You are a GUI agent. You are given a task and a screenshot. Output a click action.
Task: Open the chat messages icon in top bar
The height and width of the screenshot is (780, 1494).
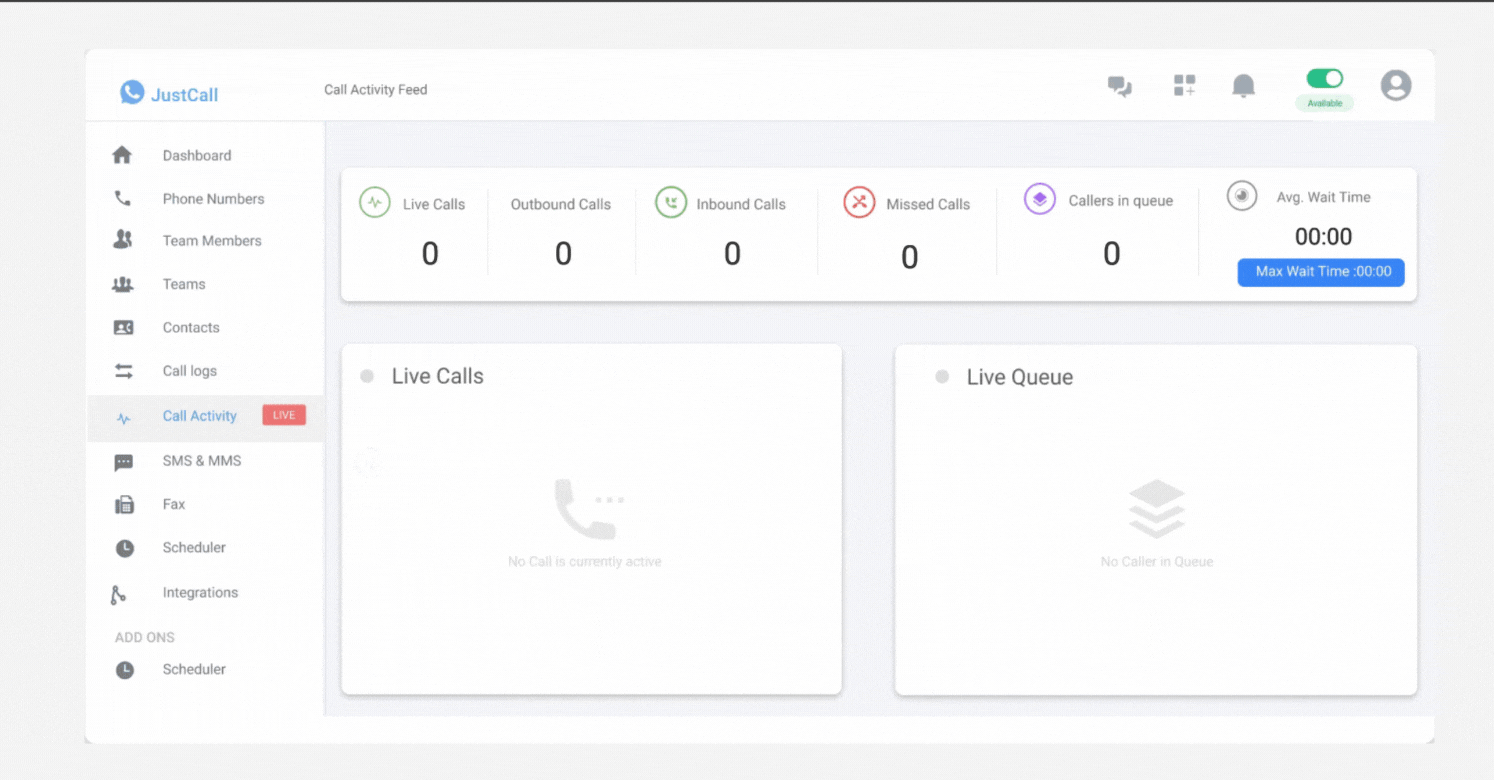[x=1119, y=86]
